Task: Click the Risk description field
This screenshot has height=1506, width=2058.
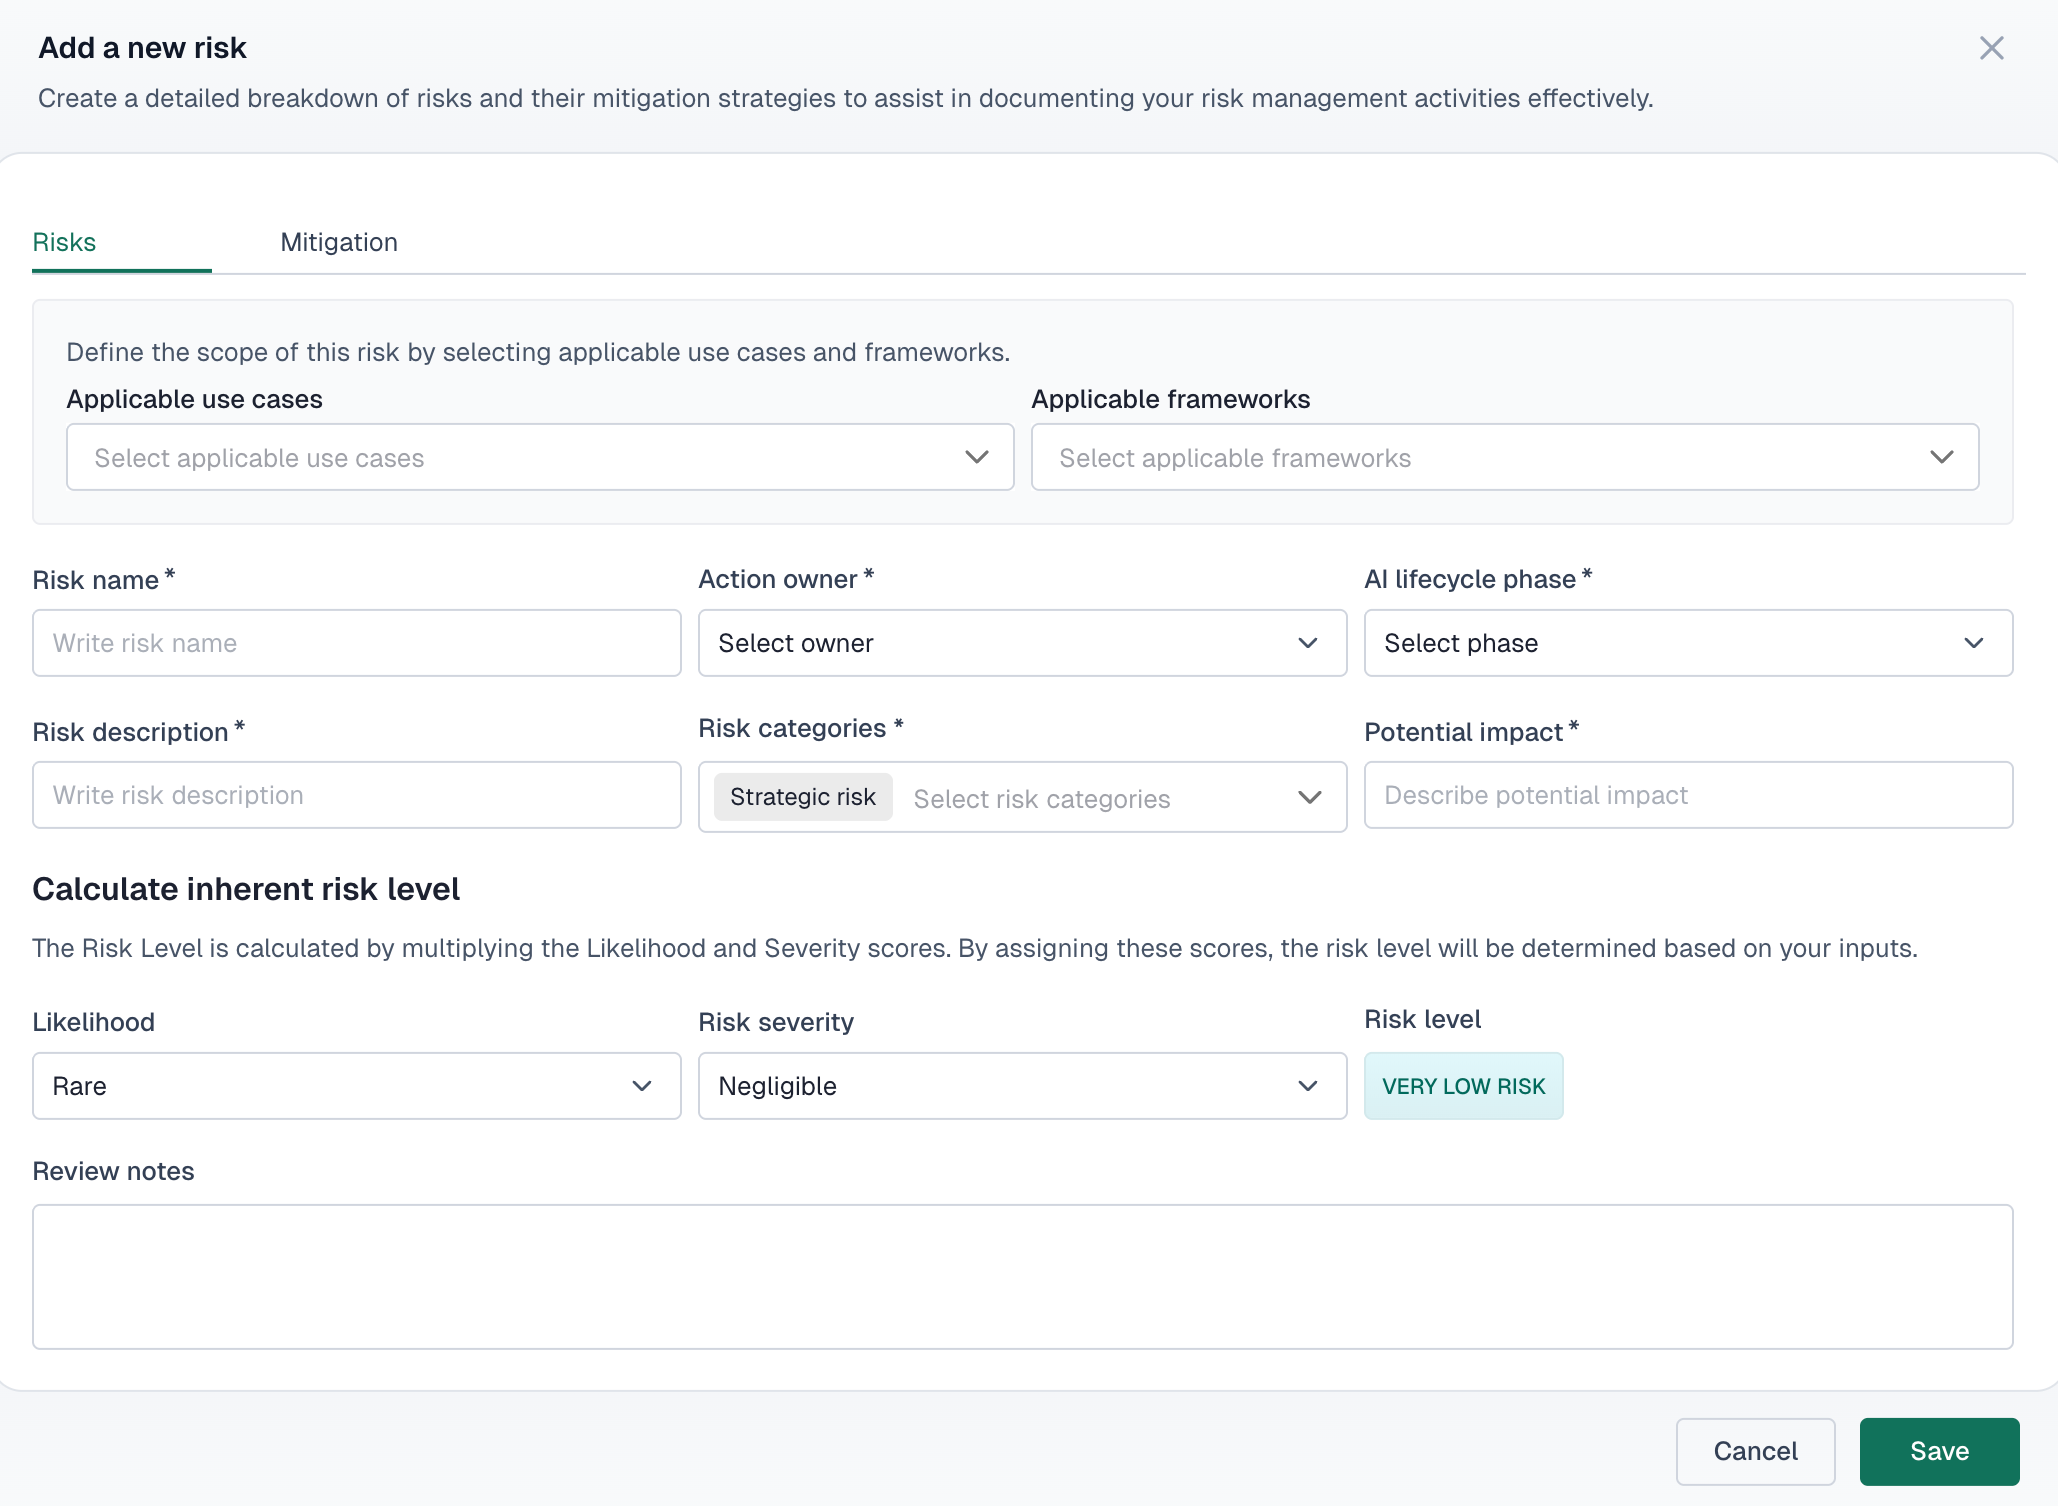Action: (356, 795)
